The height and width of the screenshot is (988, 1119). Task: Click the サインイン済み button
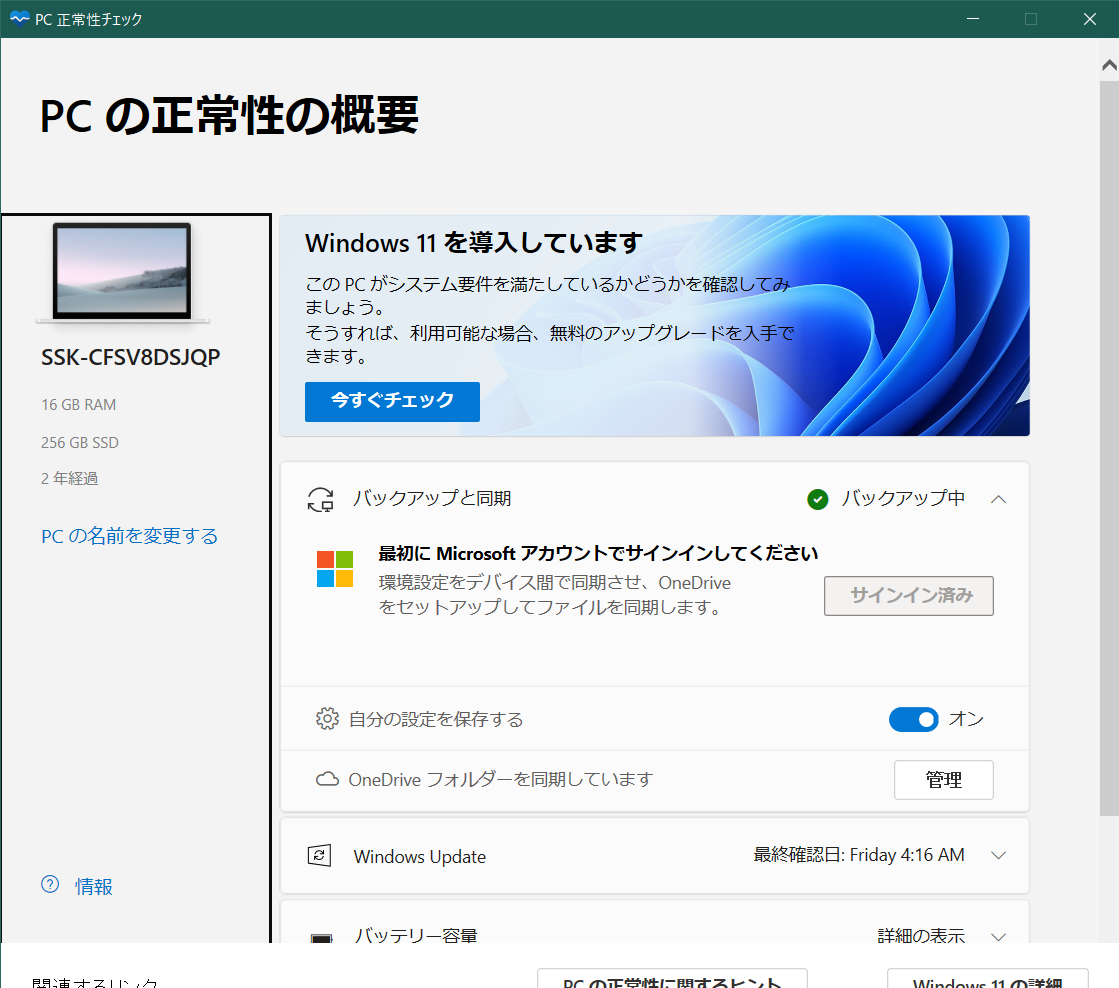[908, 596]
